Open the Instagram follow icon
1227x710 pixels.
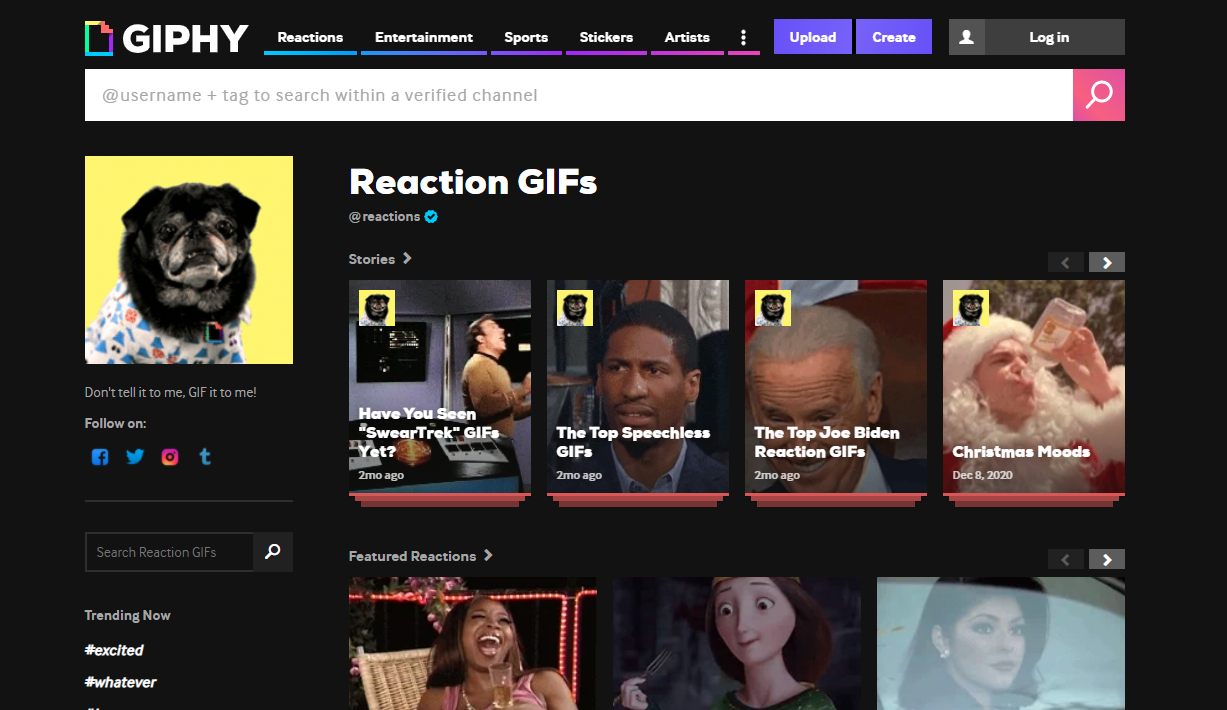(170, 457)
